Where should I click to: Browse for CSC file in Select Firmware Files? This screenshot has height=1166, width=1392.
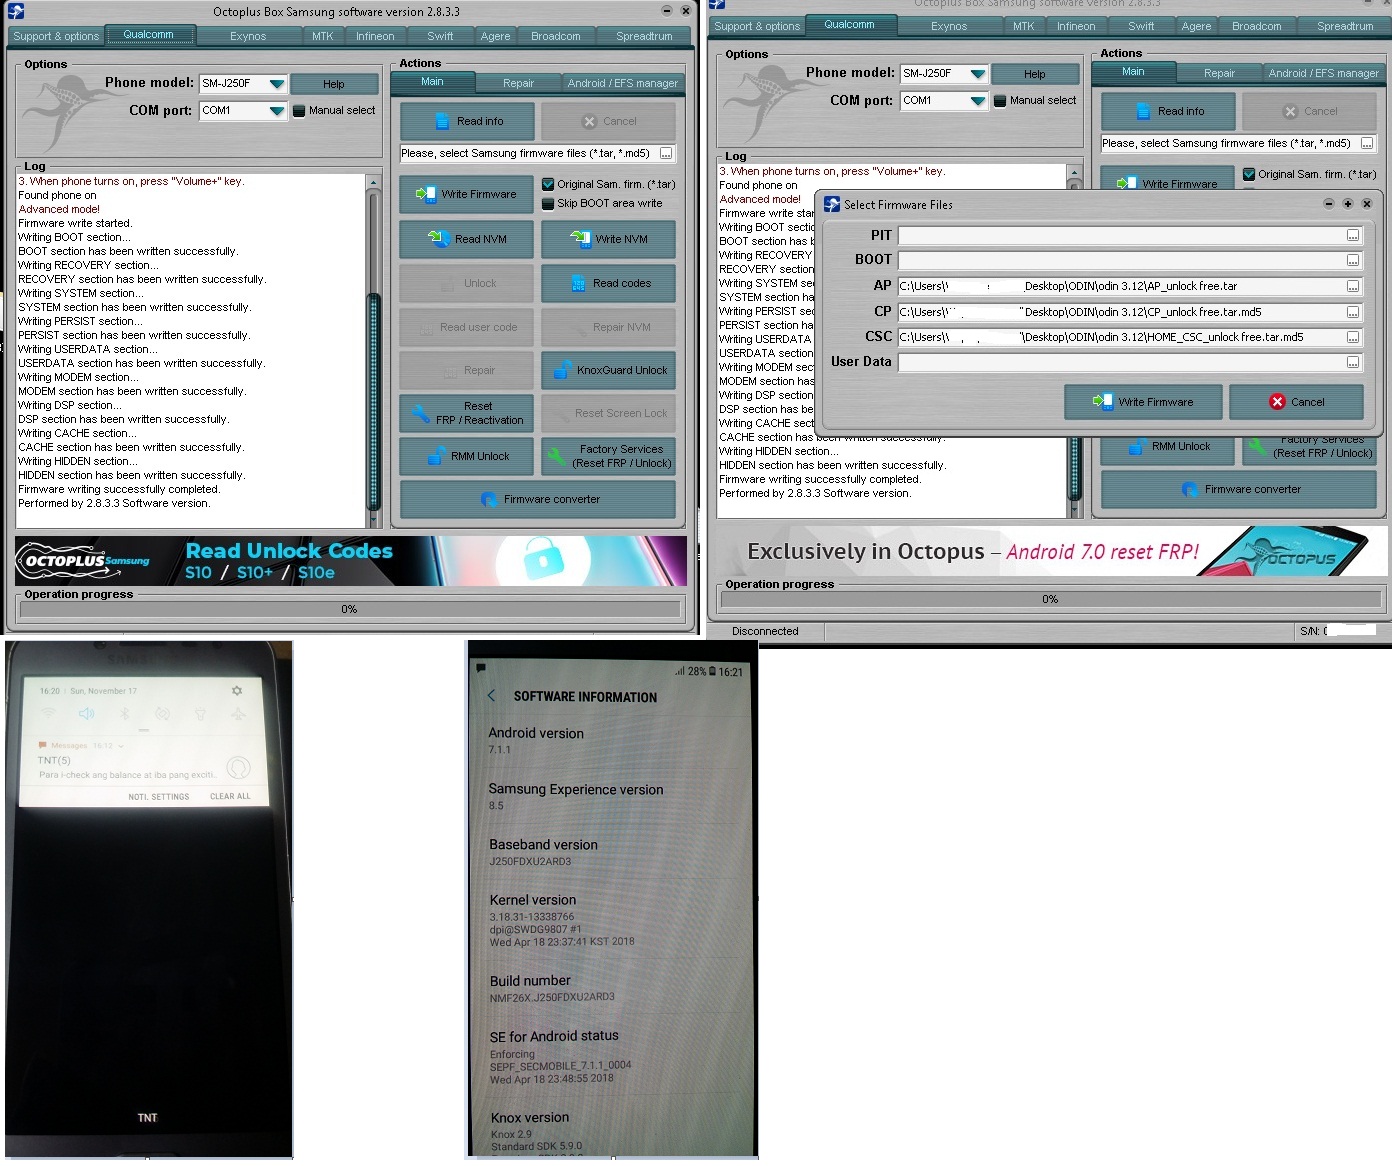click(x=1353, y=337)
